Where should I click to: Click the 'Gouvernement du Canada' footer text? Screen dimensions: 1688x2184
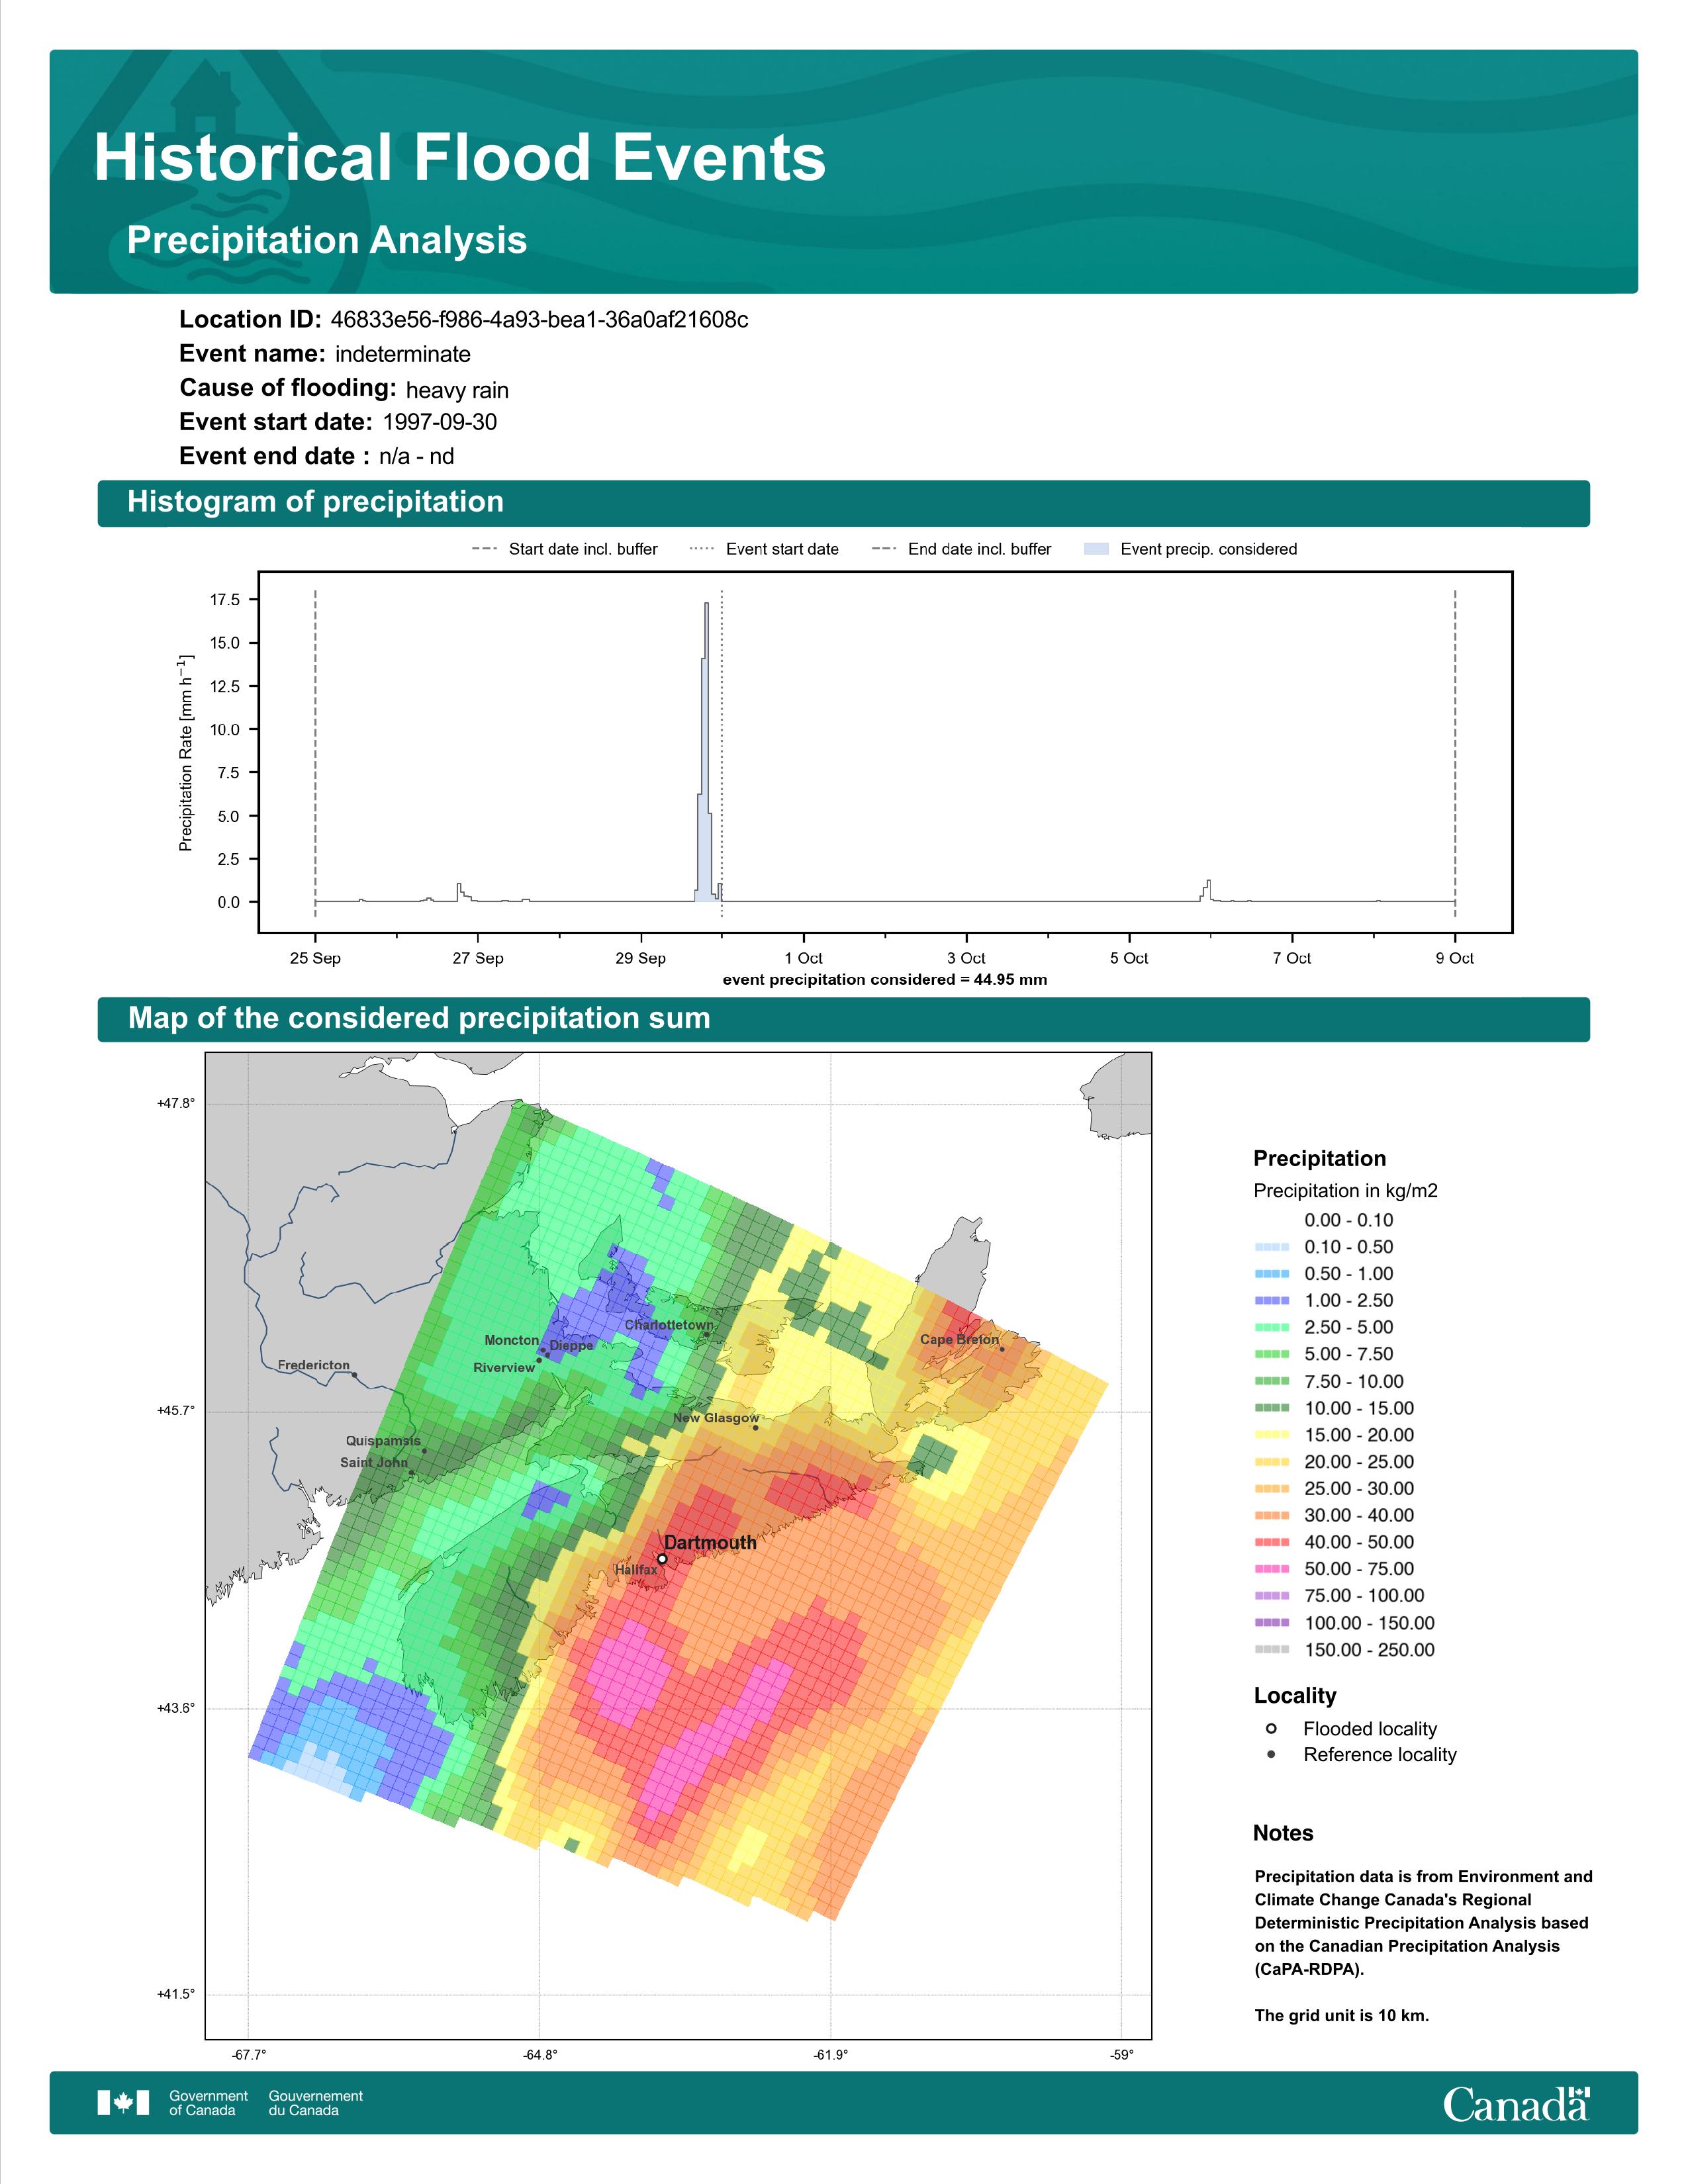316,2103
